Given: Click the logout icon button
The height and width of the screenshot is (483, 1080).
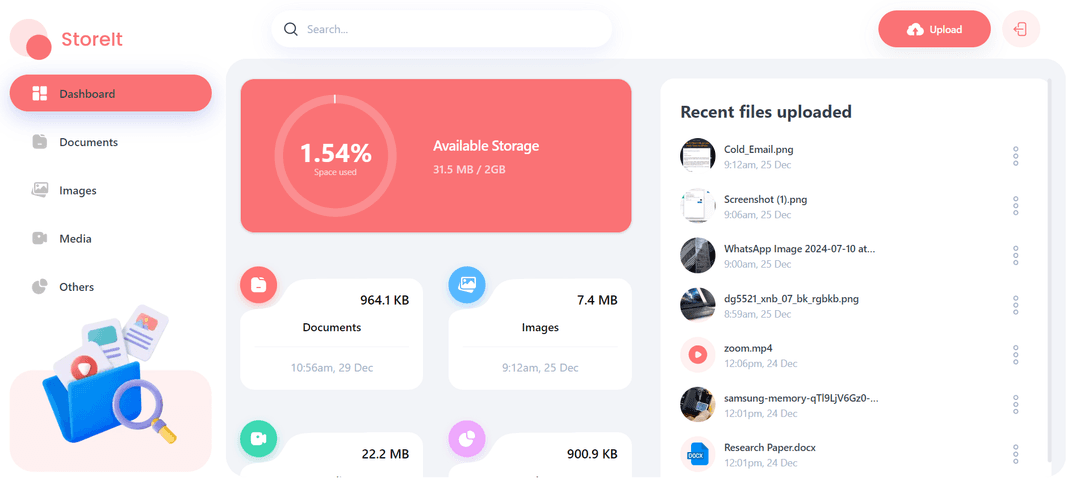Looking at the screenshot, I should (x=1020, y=29).
